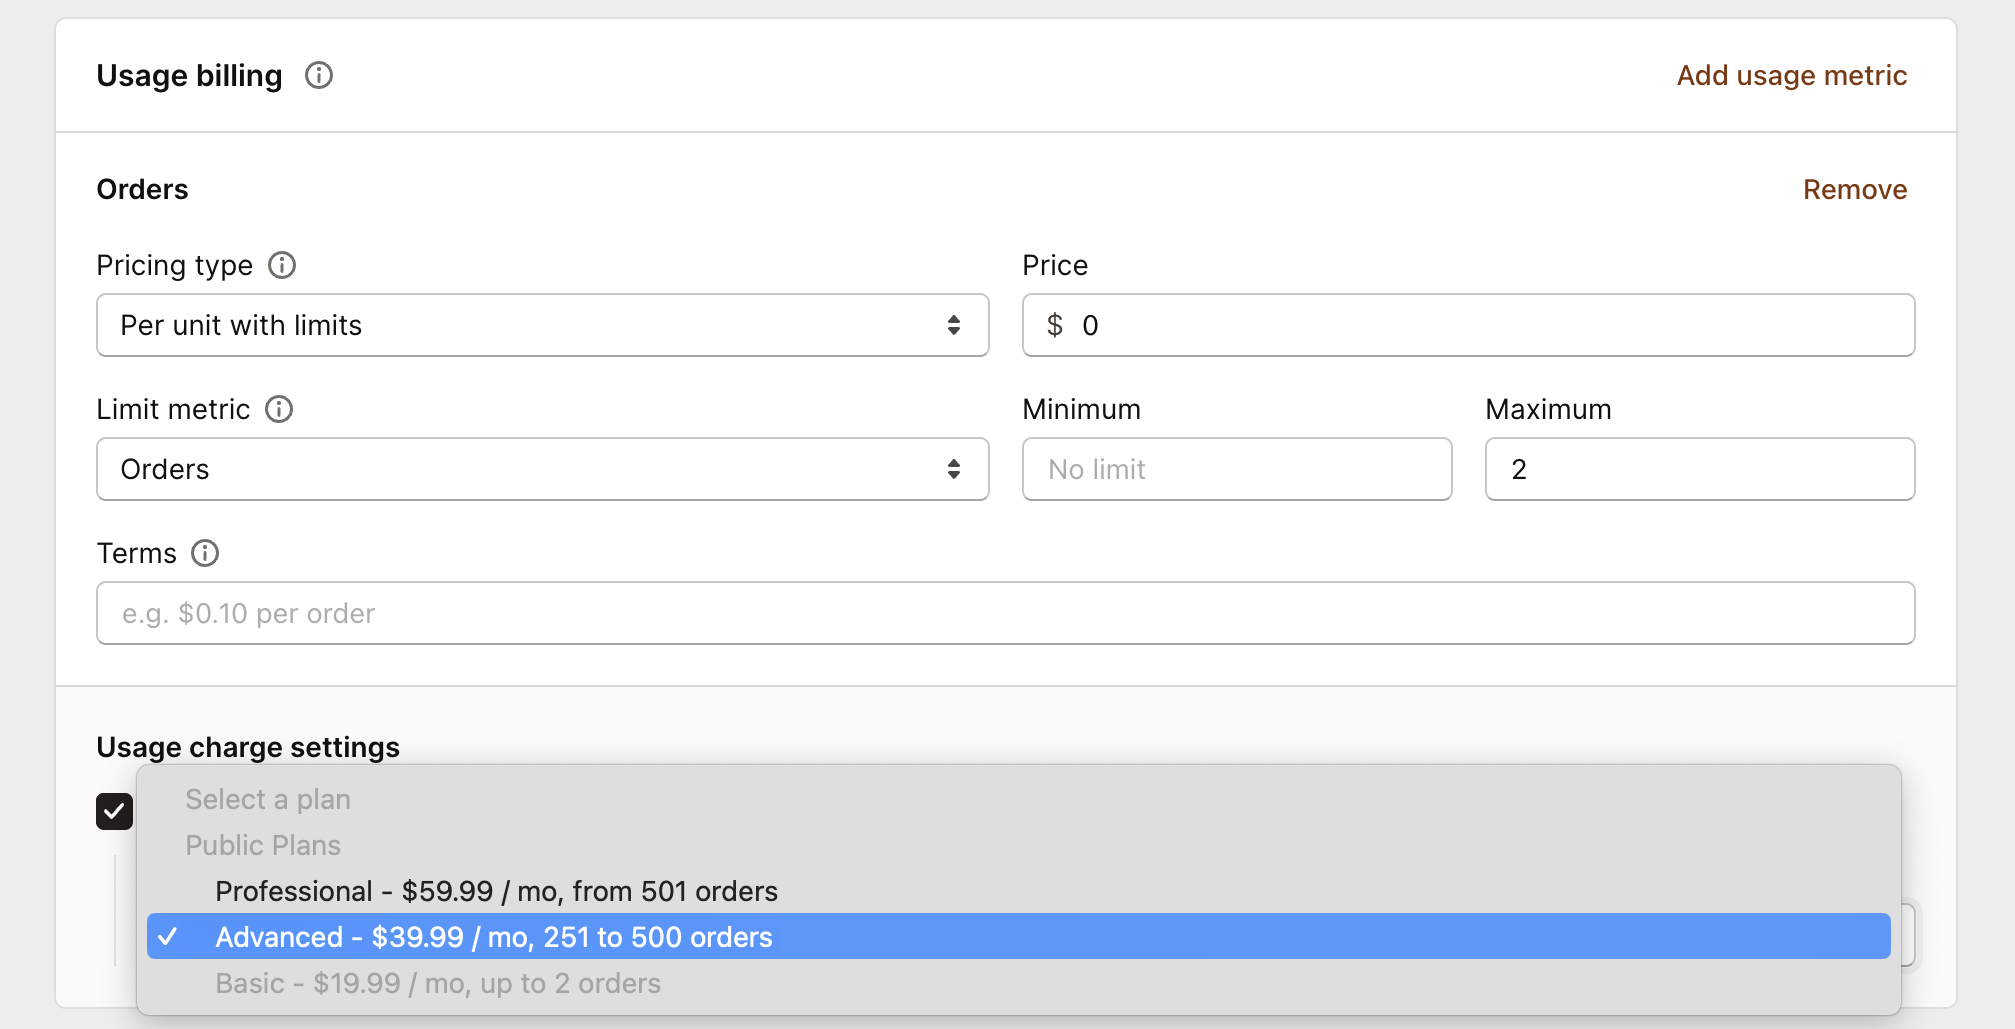Viewport: 2015px width, 1029px height.
Task: Click the Maximum value field
Action: (x=1699, y=469)
